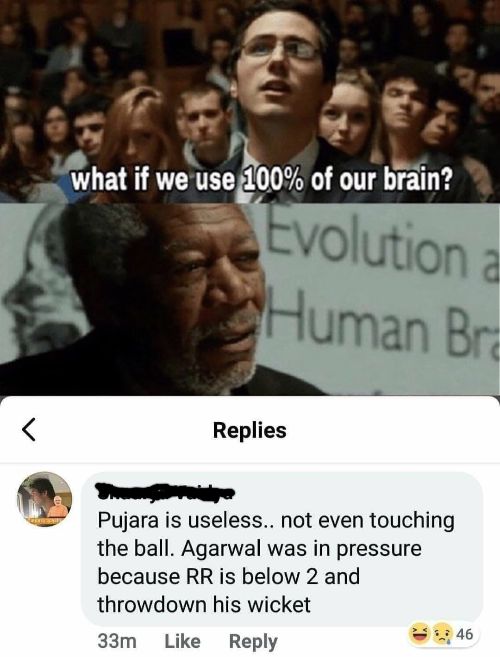Select the Replies header title

(x=250, y=430)
